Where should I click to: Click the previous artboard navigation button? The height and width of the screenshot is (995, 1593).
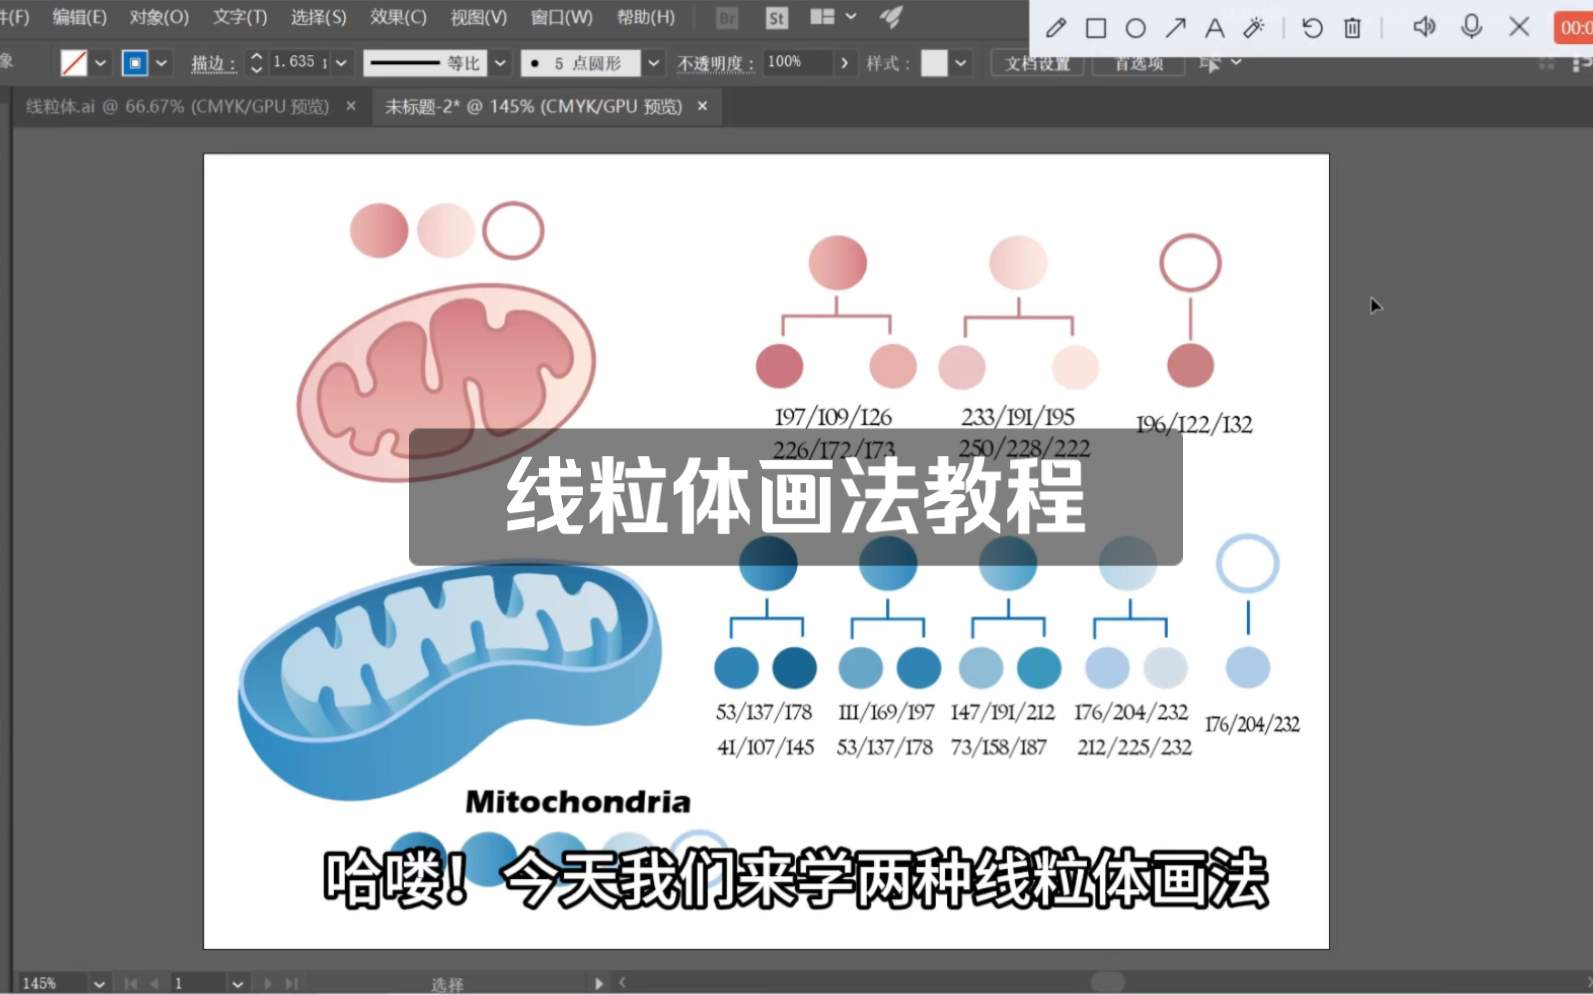[154, 984]
